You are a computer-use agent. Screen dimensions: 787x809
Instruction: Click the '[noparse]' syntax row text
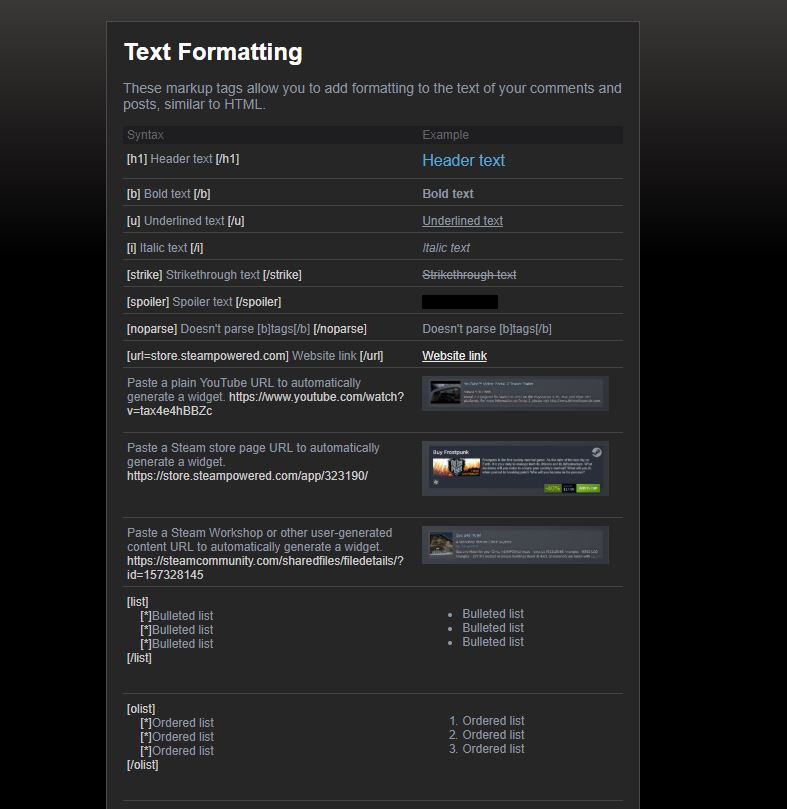pos(247,329)
